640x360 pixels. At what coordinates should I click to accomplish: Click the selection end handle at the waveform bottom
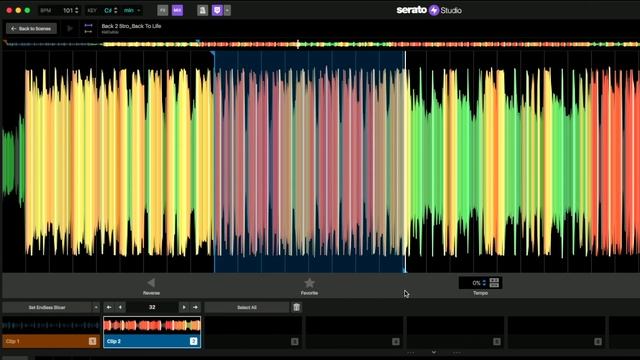[x=405, y=271]
